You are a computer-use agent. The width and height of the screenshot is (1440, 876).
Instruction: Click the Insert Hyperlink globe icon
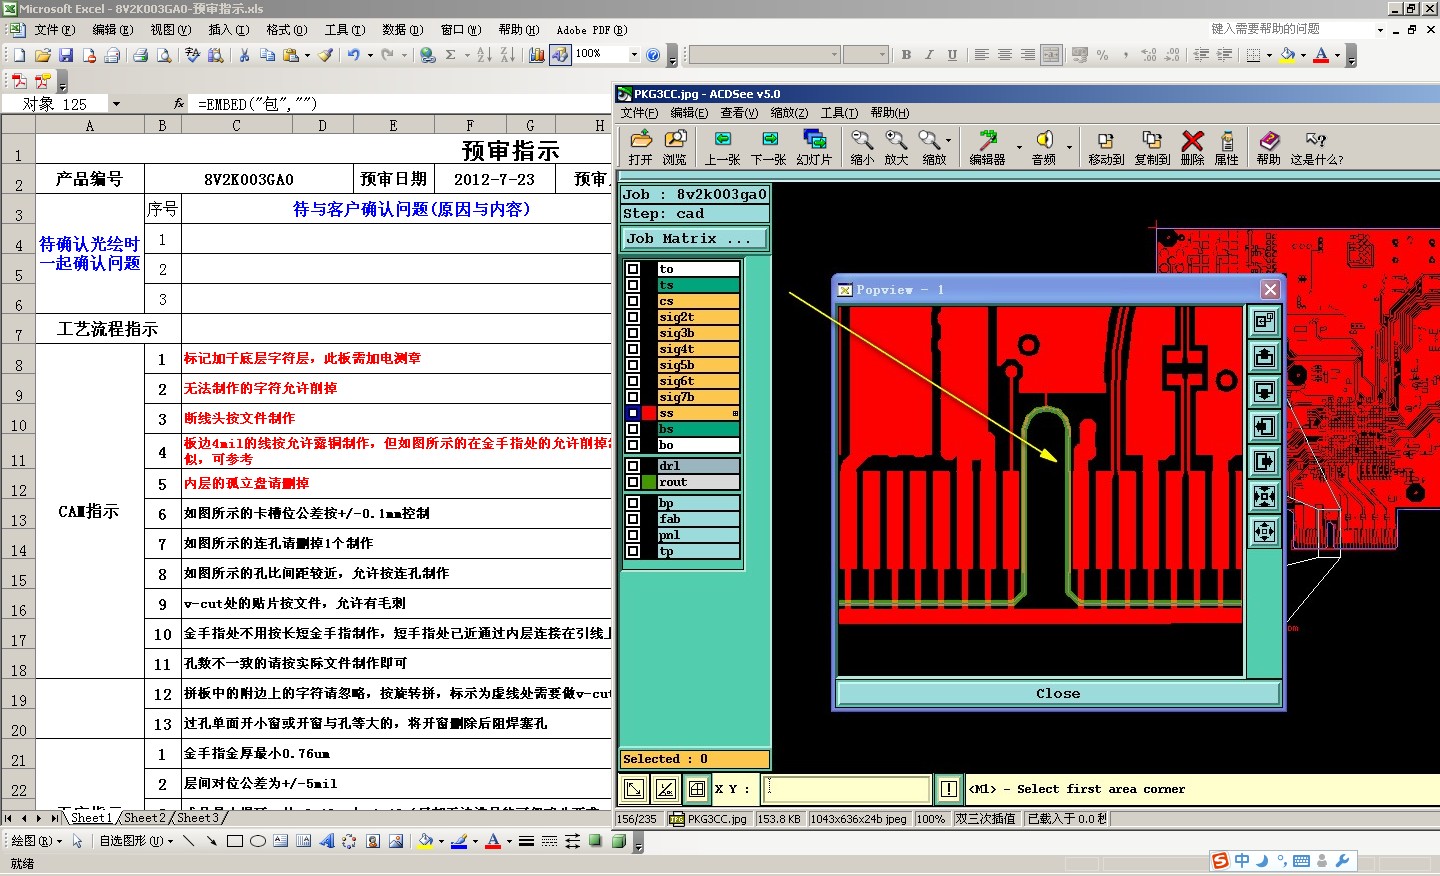(x=427, y=55)
